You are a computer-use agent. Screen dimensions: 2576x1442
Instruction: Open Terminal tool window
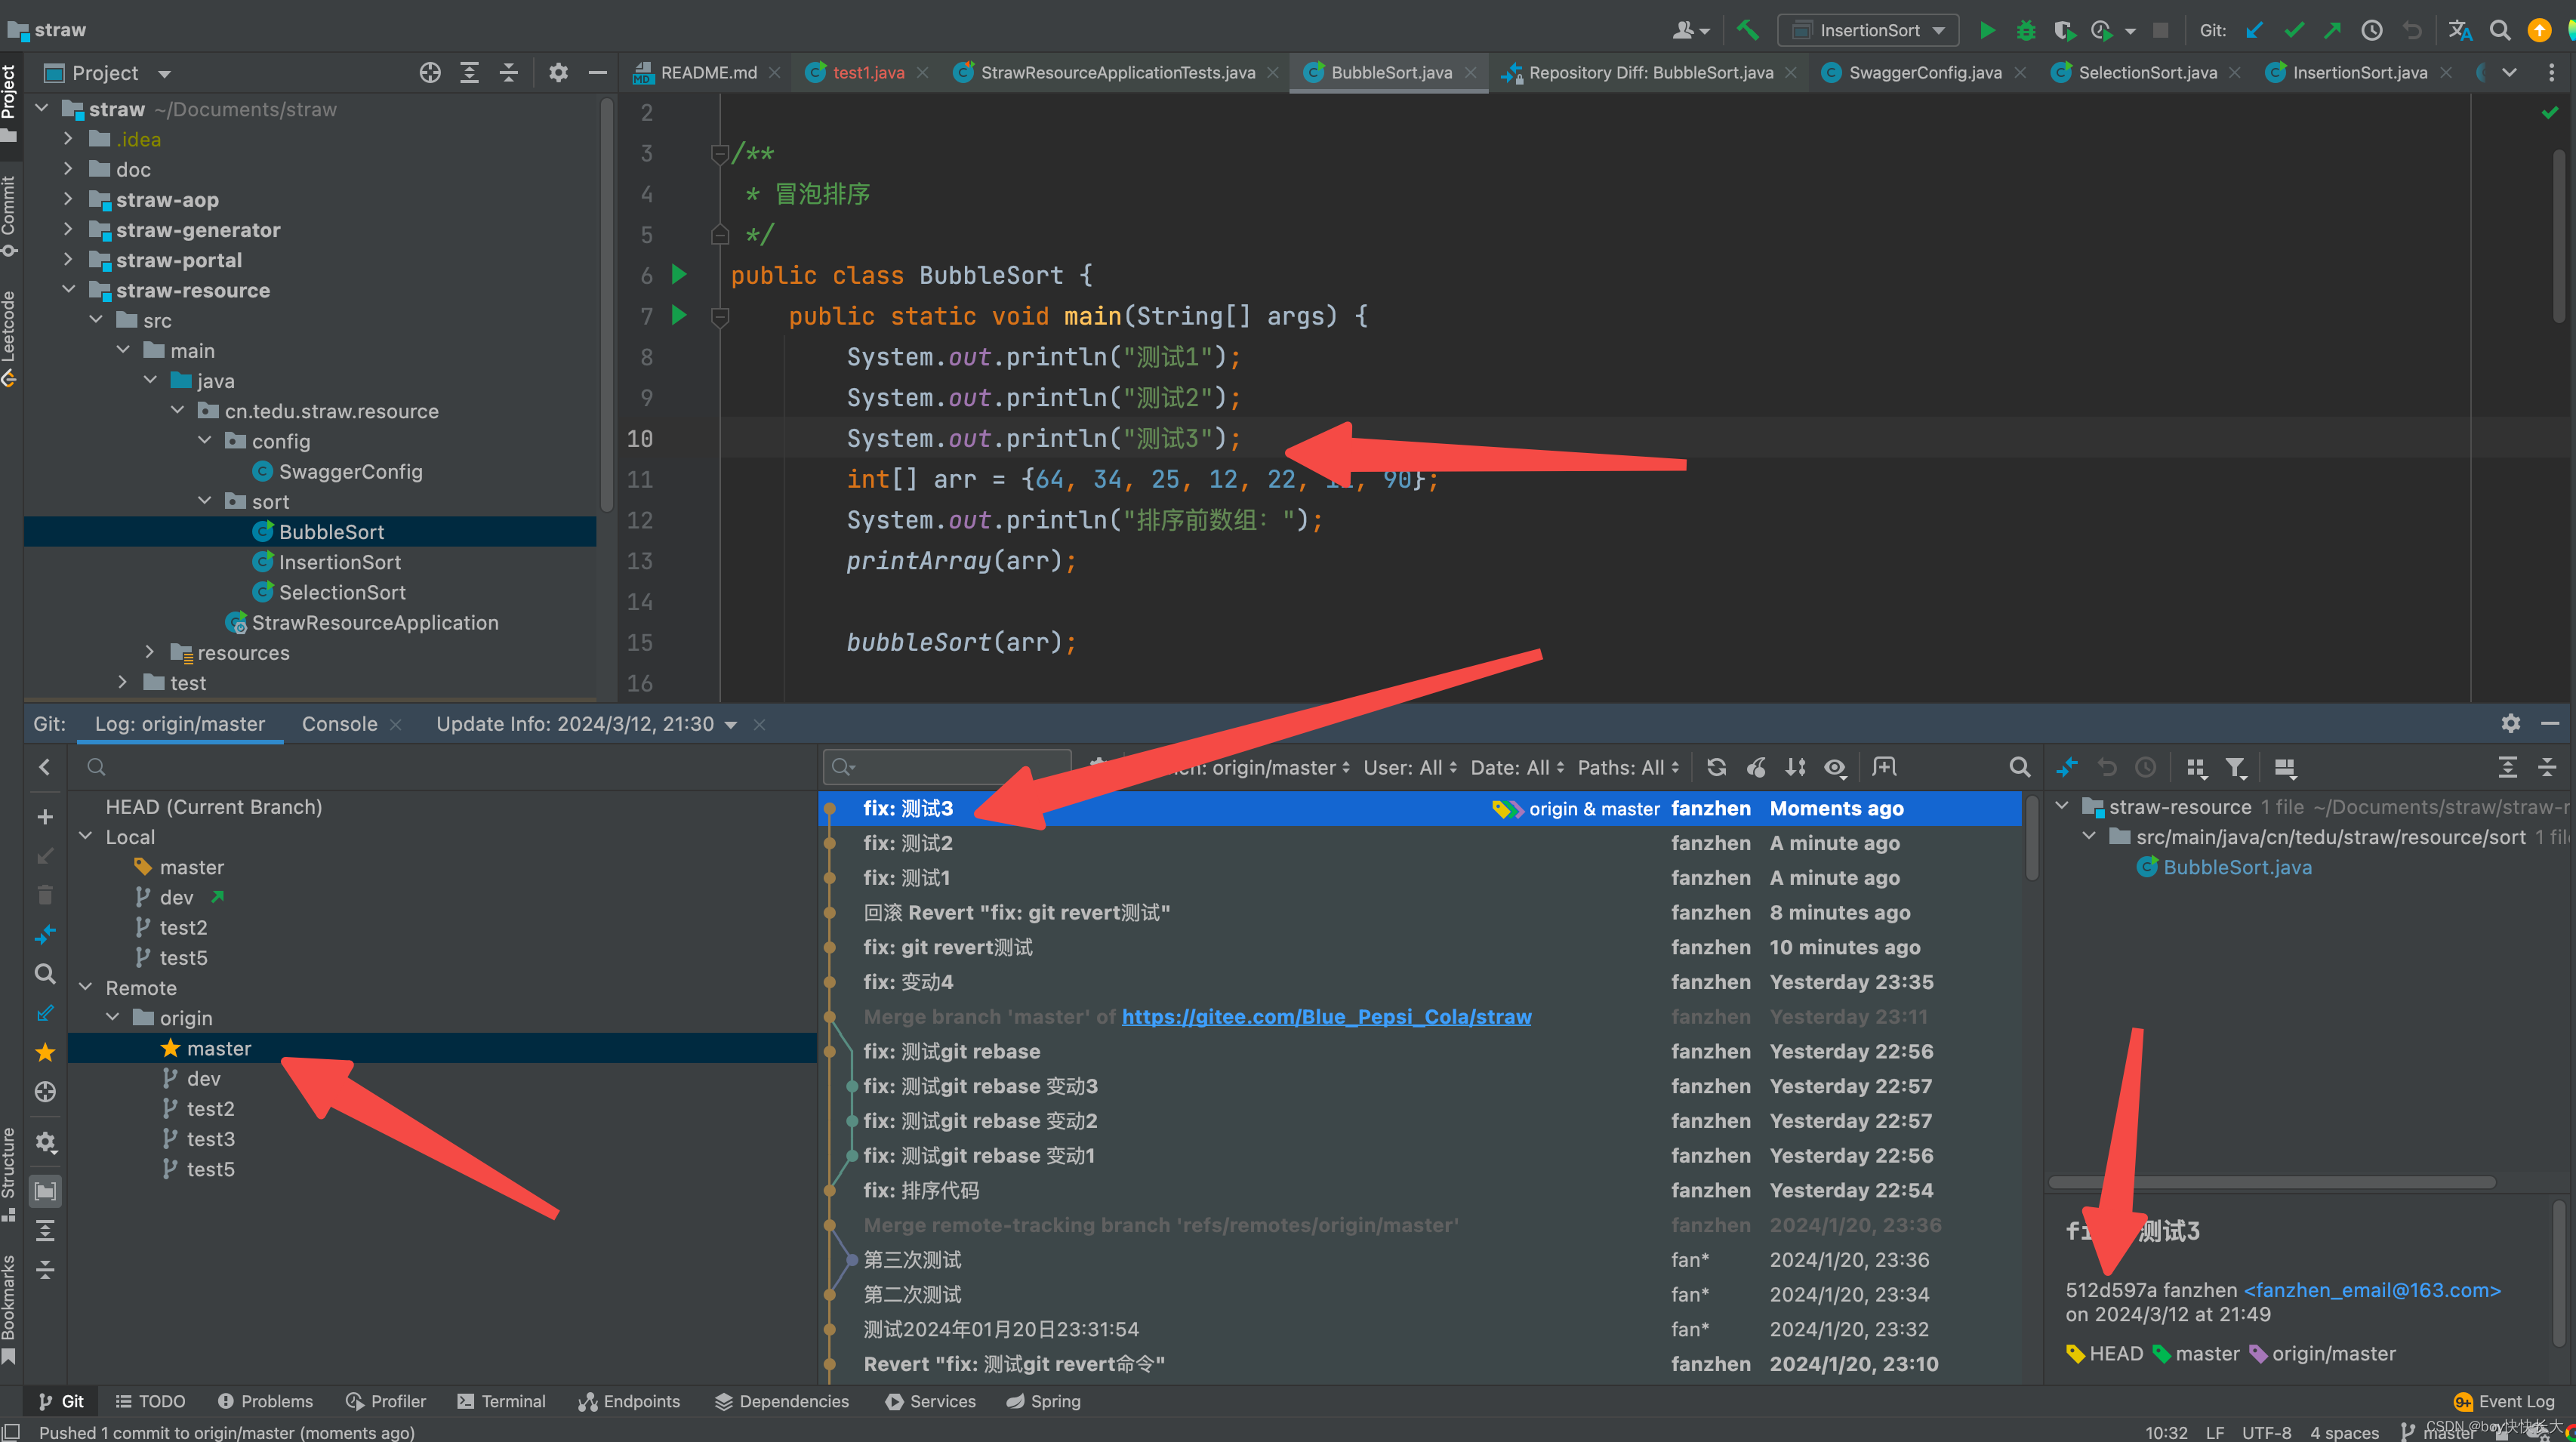coord(501,1401)
